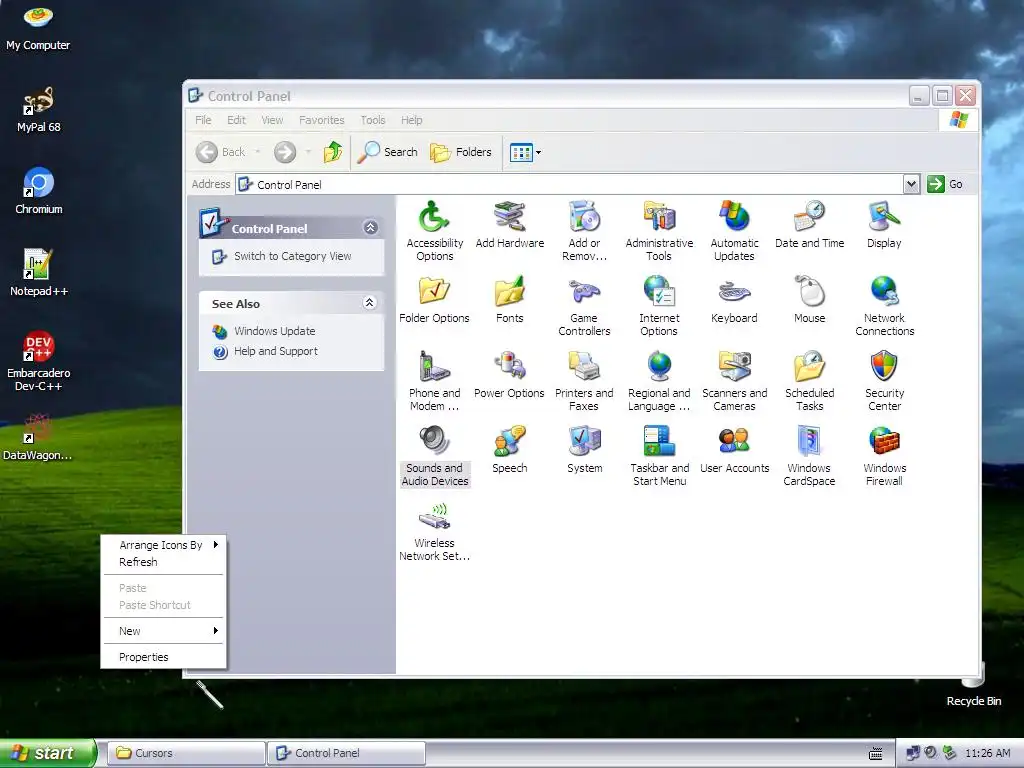Select Add or Remove Programs icon
Viewport: 1024px width, 768px height.
point(584,231)
